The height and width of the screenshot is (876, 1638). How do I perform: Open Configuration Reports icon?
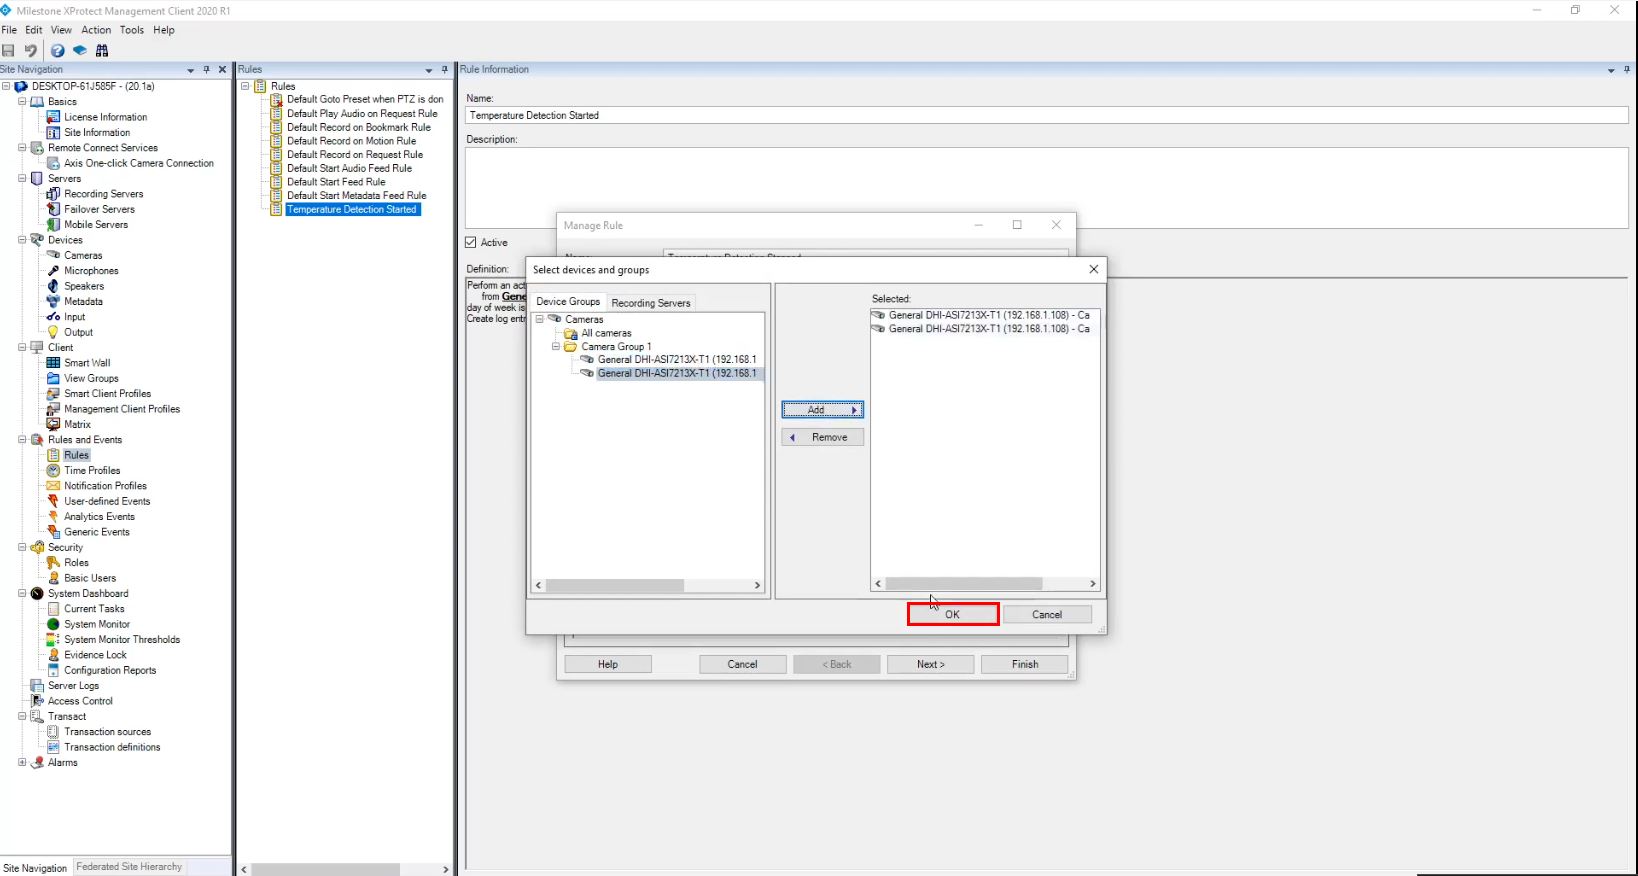click(54, 670)
